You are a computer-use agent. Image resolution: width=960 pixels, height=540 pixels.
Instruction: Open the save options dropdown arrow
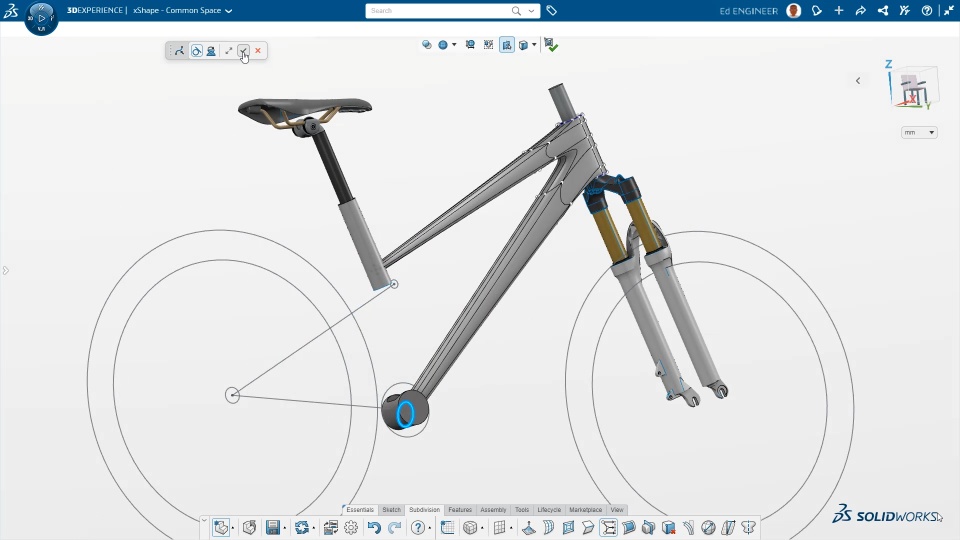click(285, 528)
